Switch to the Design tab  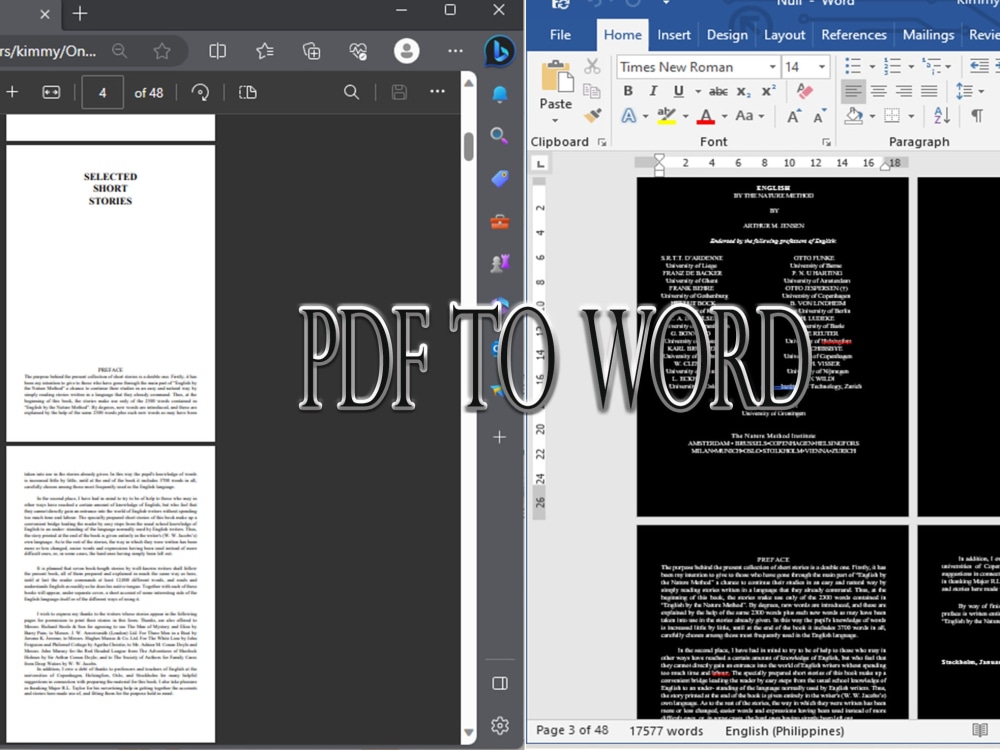(727, 35)
